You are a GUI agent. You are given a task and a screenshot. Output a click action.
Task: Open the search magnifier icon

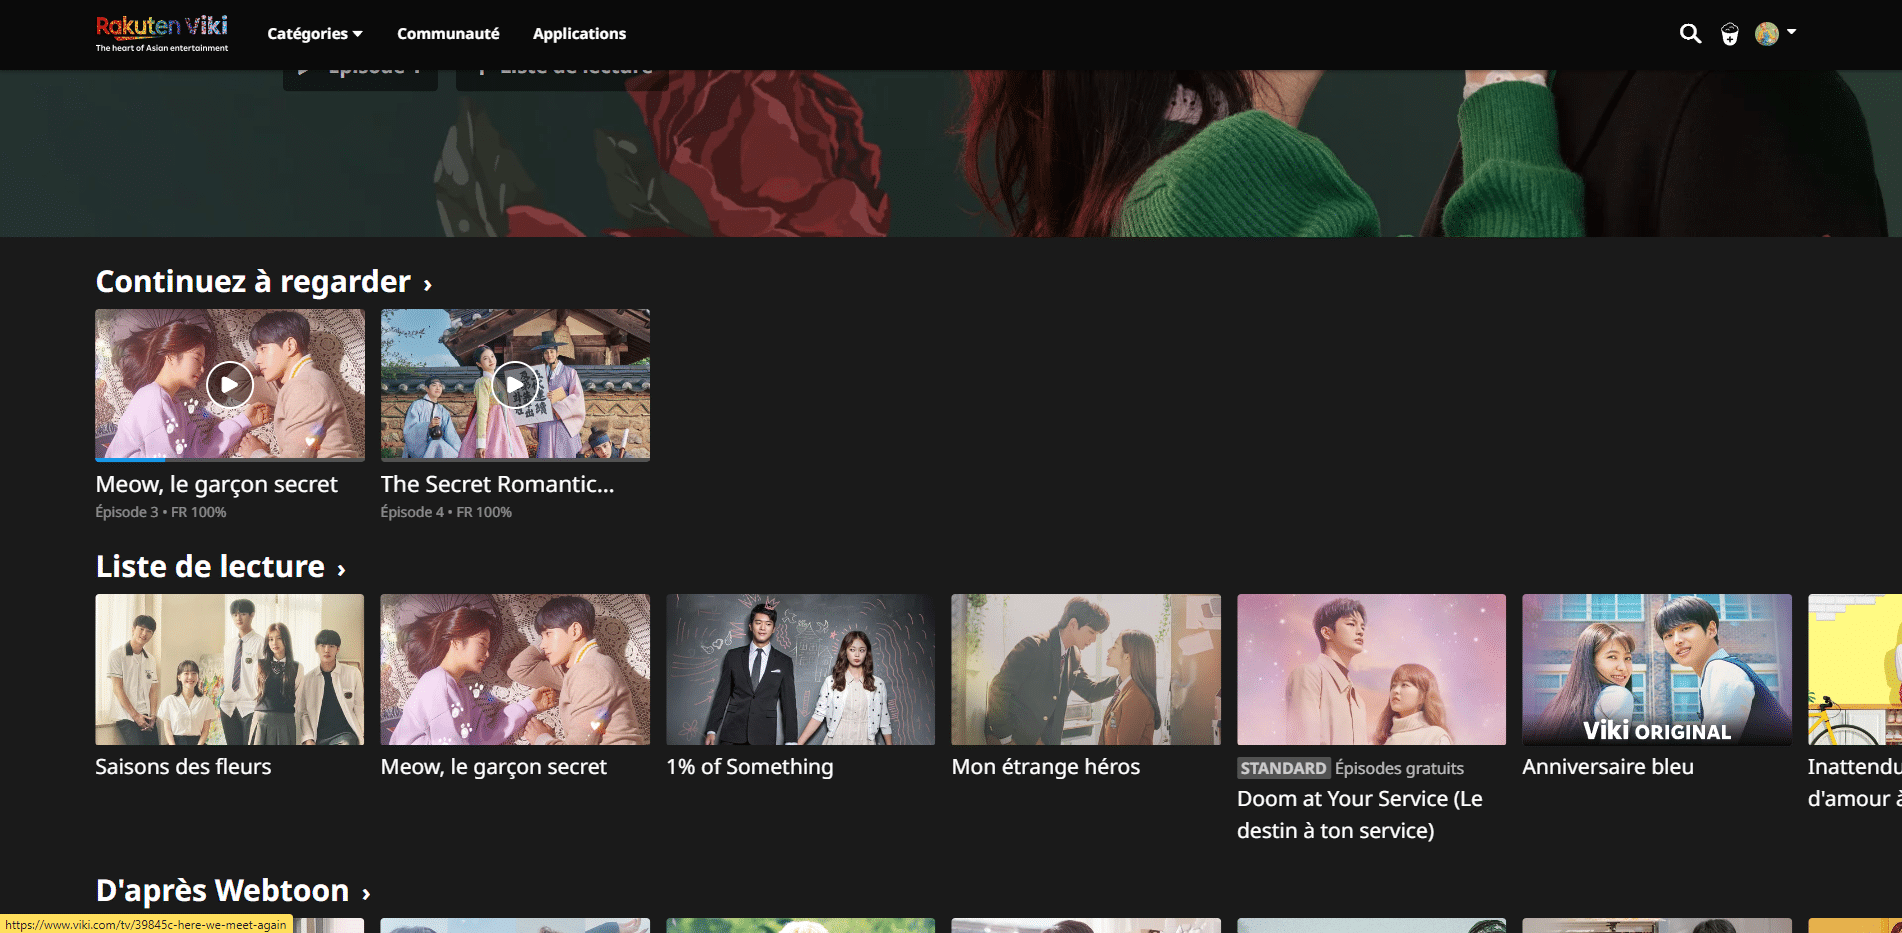pos(1690,34)
